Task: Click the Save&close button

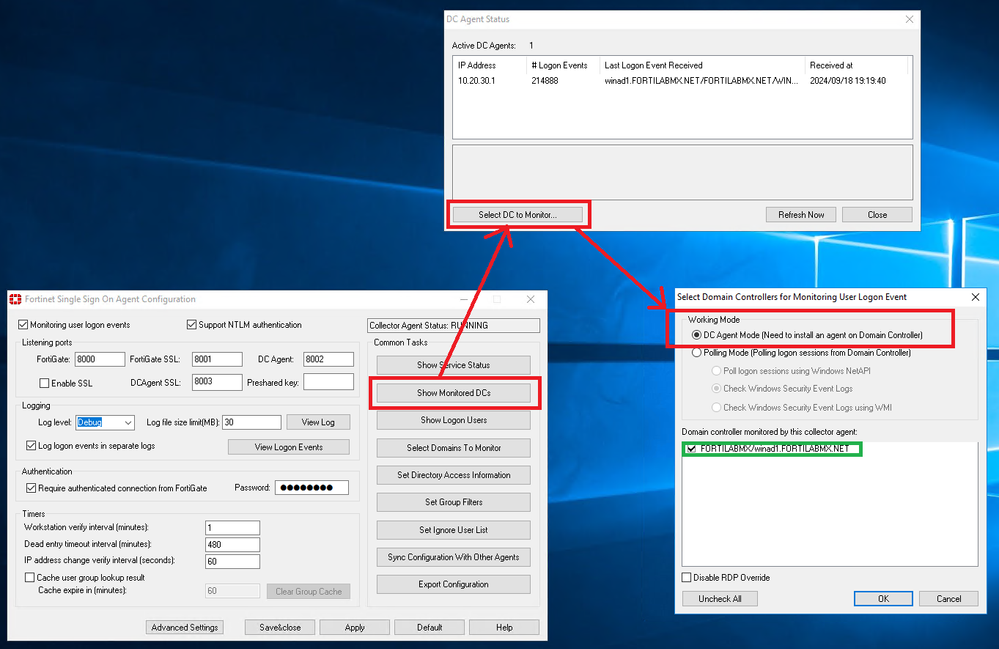Action: [x=280, y=628]
